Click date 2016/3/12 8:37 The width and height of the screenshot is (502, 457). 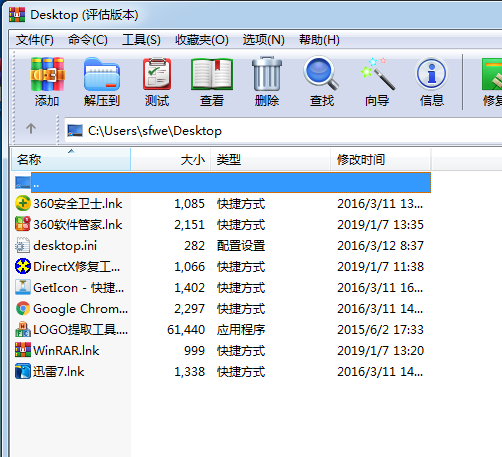point(380,246)
